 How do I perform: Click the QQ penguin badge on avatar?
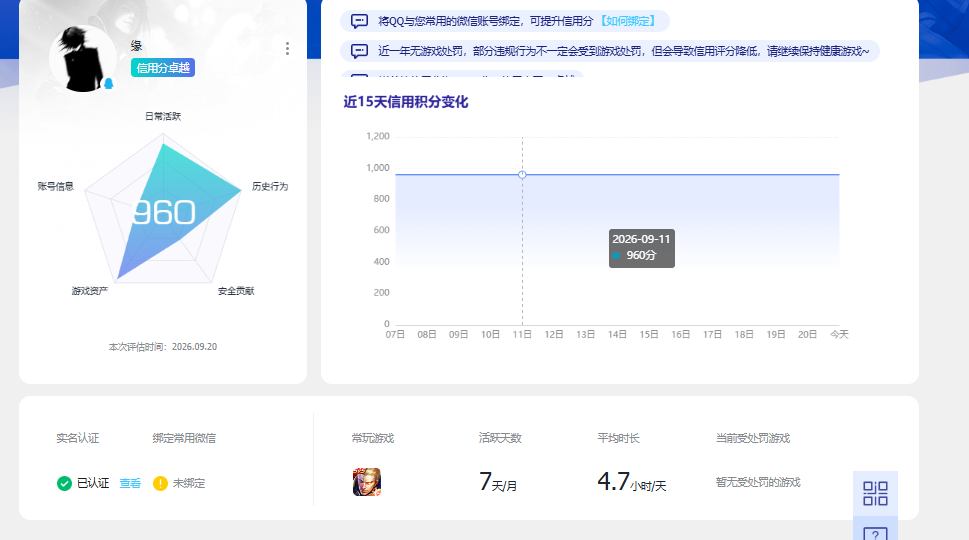109,83
